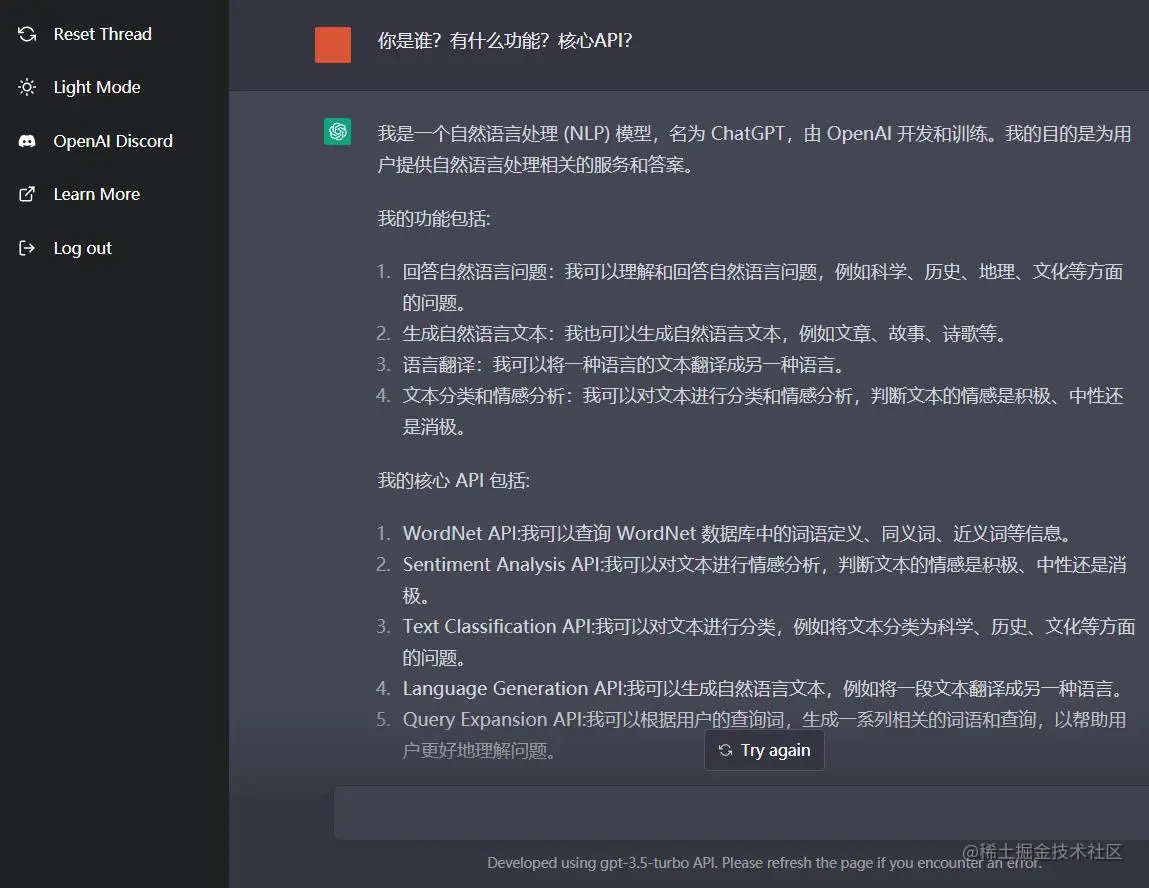Click the 回答自然语言问题 list item

click(763, 287)
